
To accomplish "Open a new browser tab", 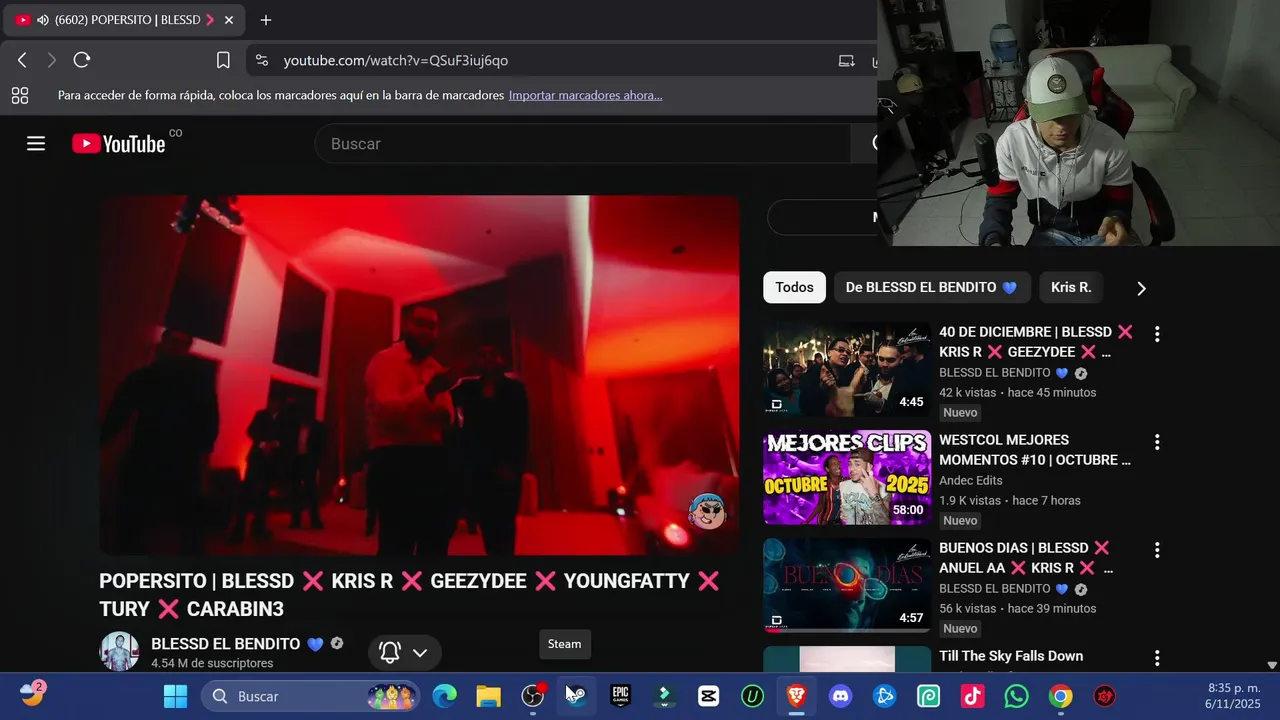I will click(x=265, y=20).
